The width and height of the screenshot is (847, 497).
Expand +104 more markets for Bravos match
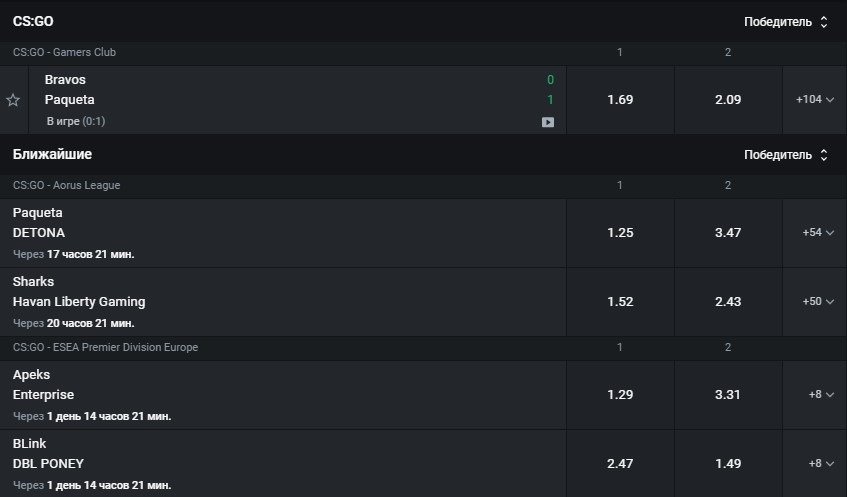pyautogui.click(x=814, y=100)
